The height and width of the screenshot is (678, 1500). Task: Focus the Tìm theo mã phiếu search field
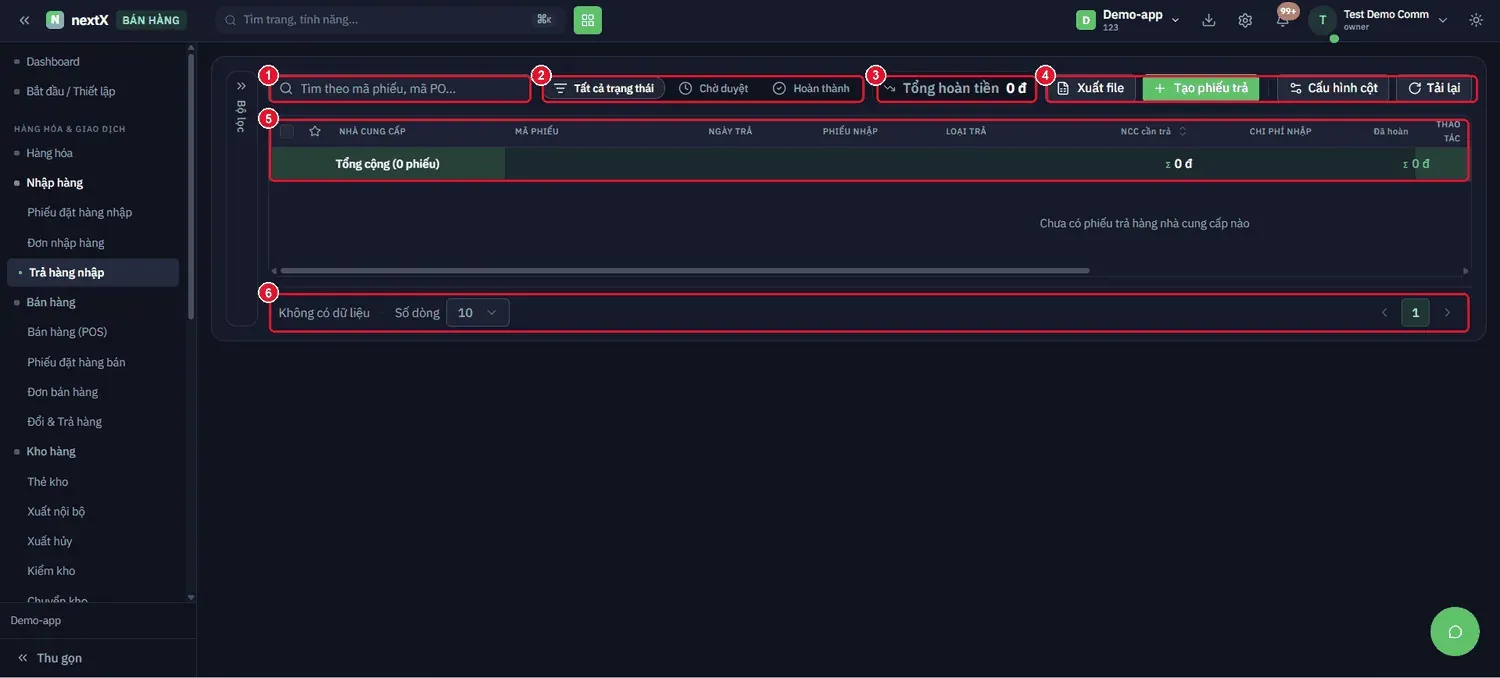(x=400, y=88)
